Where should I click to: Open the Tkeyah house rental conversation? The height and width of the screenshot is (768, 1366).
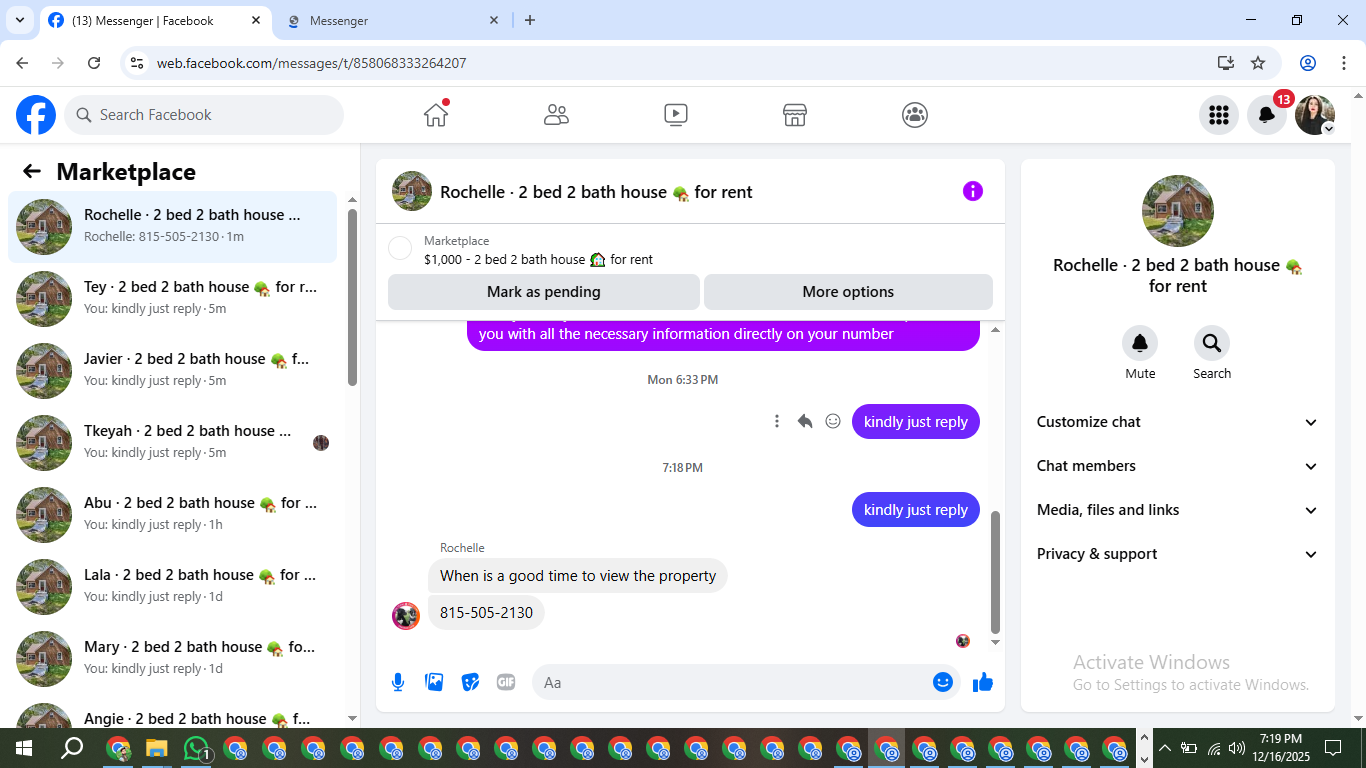point(173,443)
